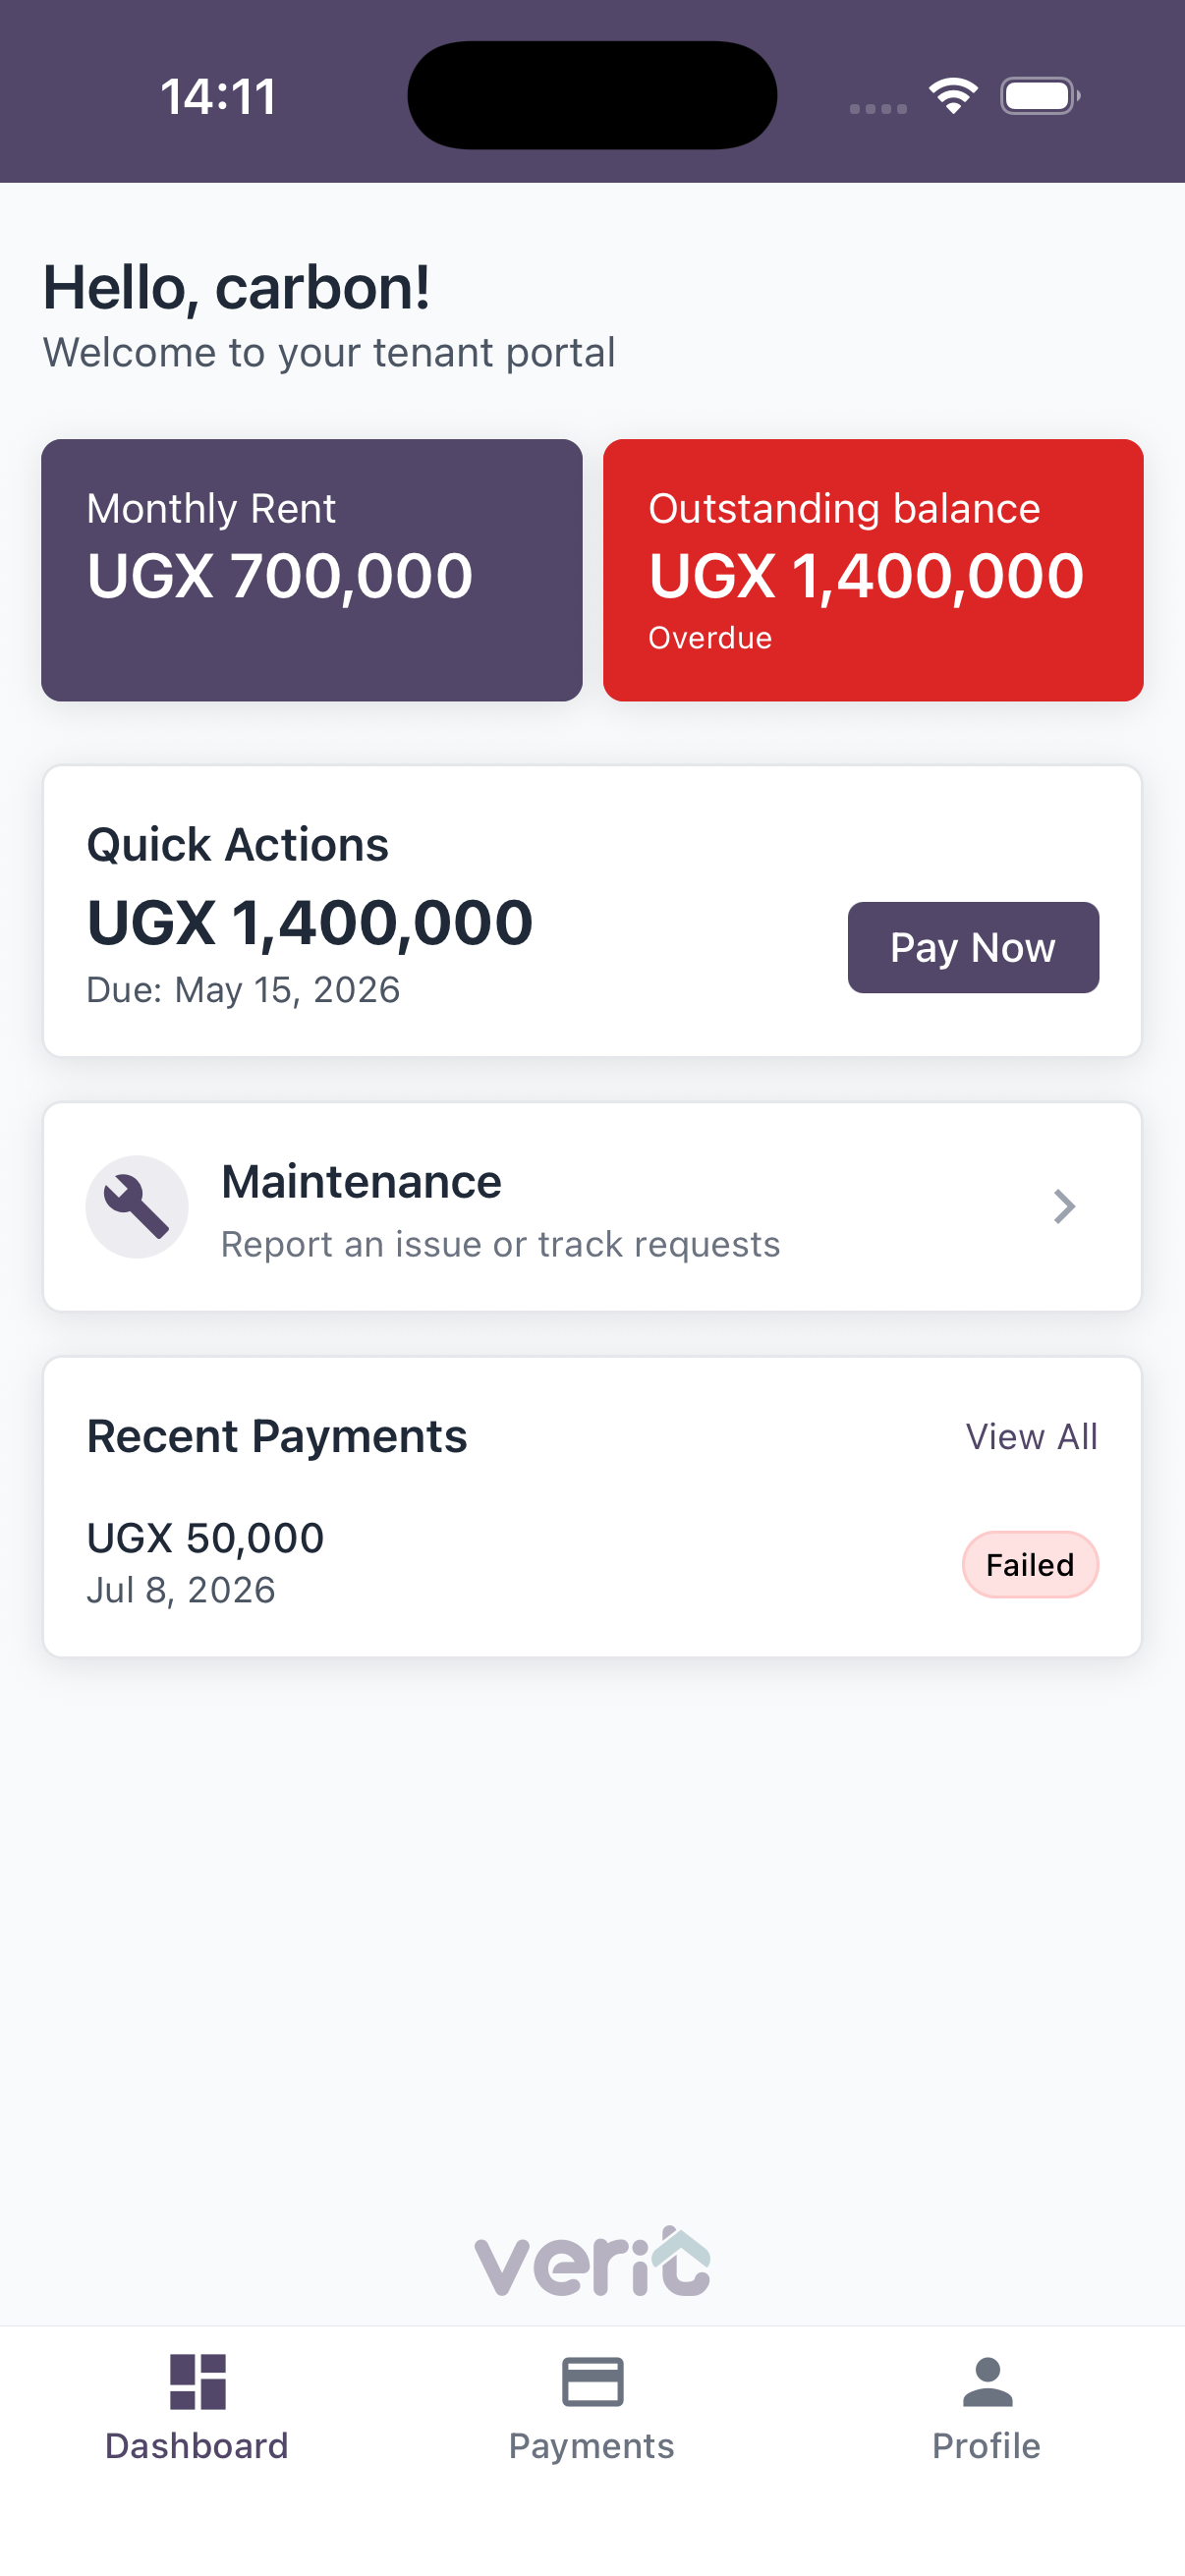Tap the battery status icon
The width and height of the screenshot is (1185, 2576).
coord(1040,96)
